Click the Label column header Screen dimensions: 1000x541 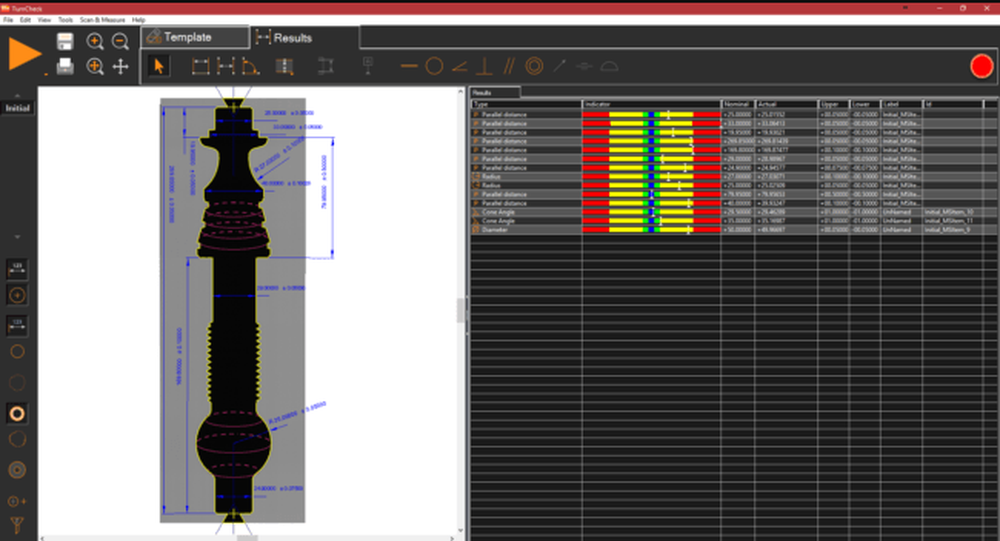(902, 104)
